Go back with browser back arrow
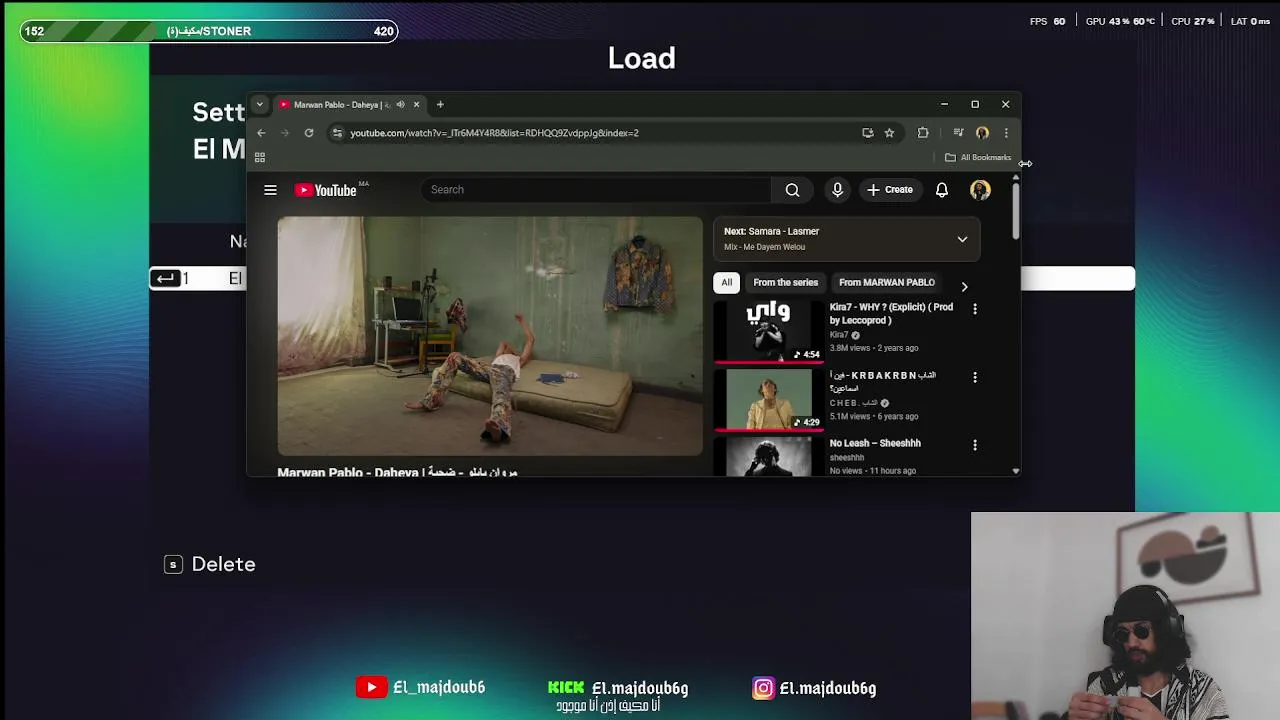 coord(261,133)
